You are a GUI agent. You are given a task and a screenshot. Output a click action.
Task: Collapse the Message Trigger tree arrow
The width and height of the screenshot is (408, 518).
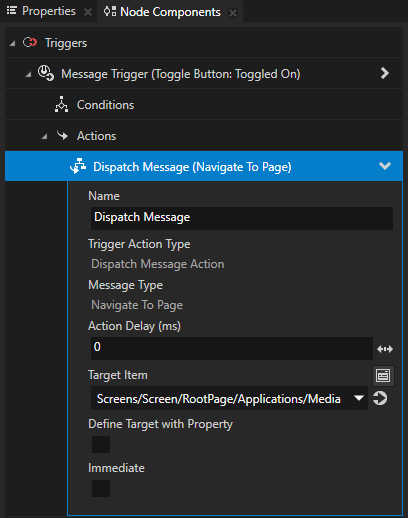point(28,75)
